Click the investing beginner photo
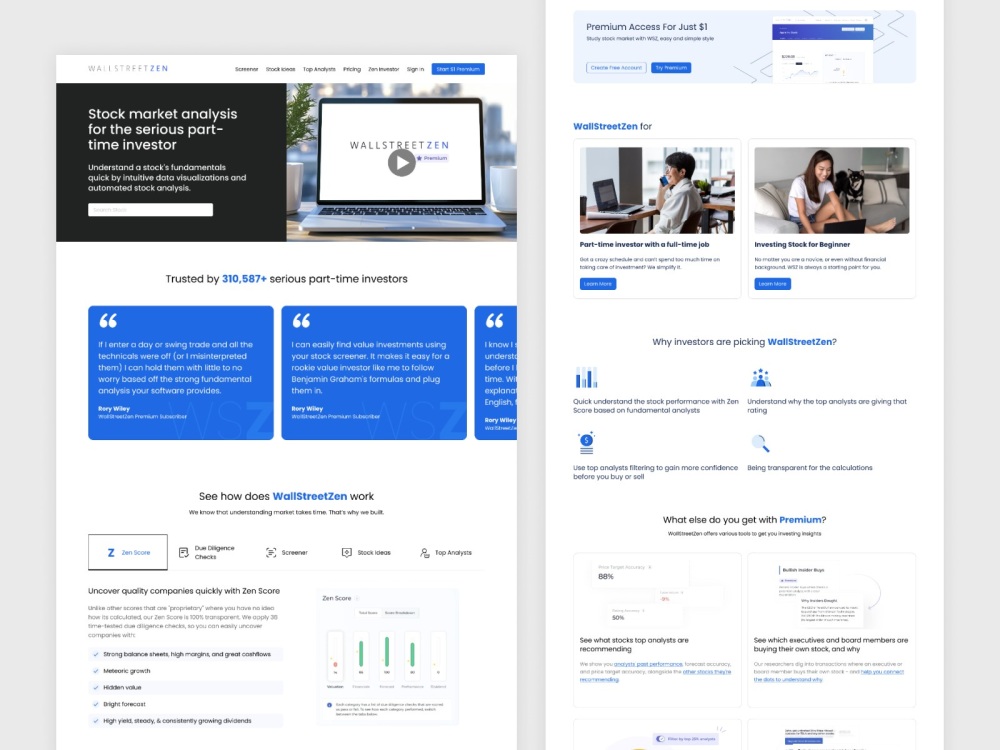 click(832, 191)
